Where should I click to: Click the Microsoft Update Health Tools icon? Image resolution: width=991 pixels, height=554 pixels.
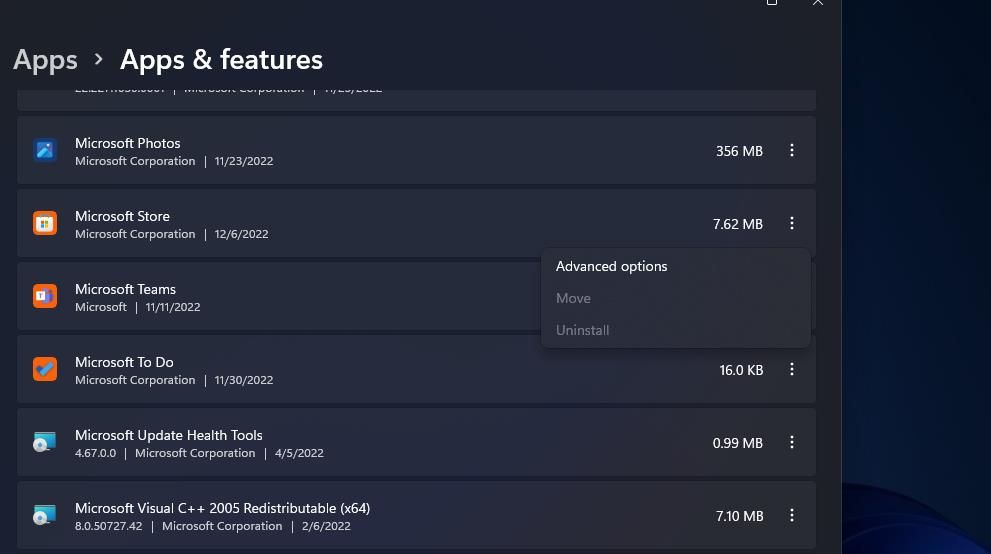click(x=44, y=443)
